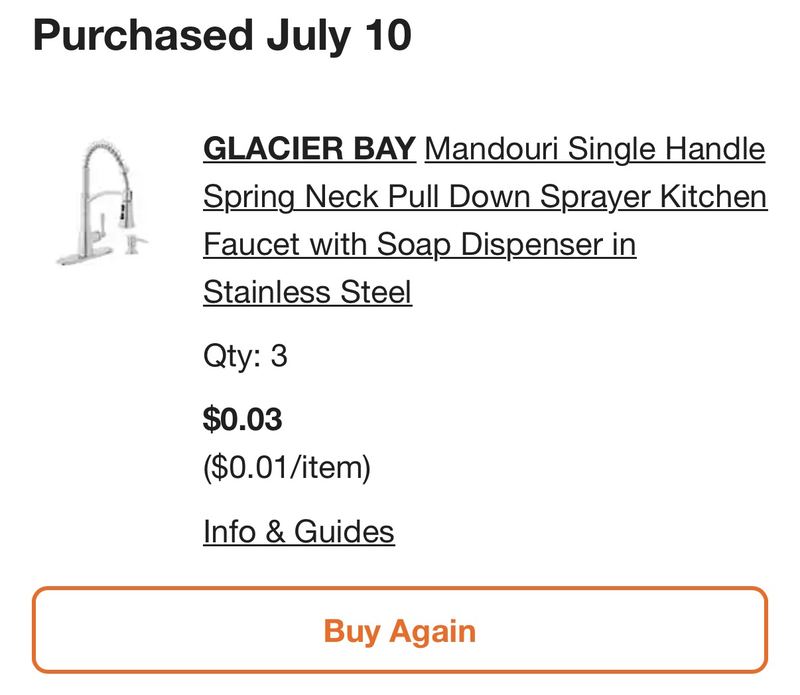Reorder the item using Buy Again
Screen dimensions: 800x695
coord(399,630)
